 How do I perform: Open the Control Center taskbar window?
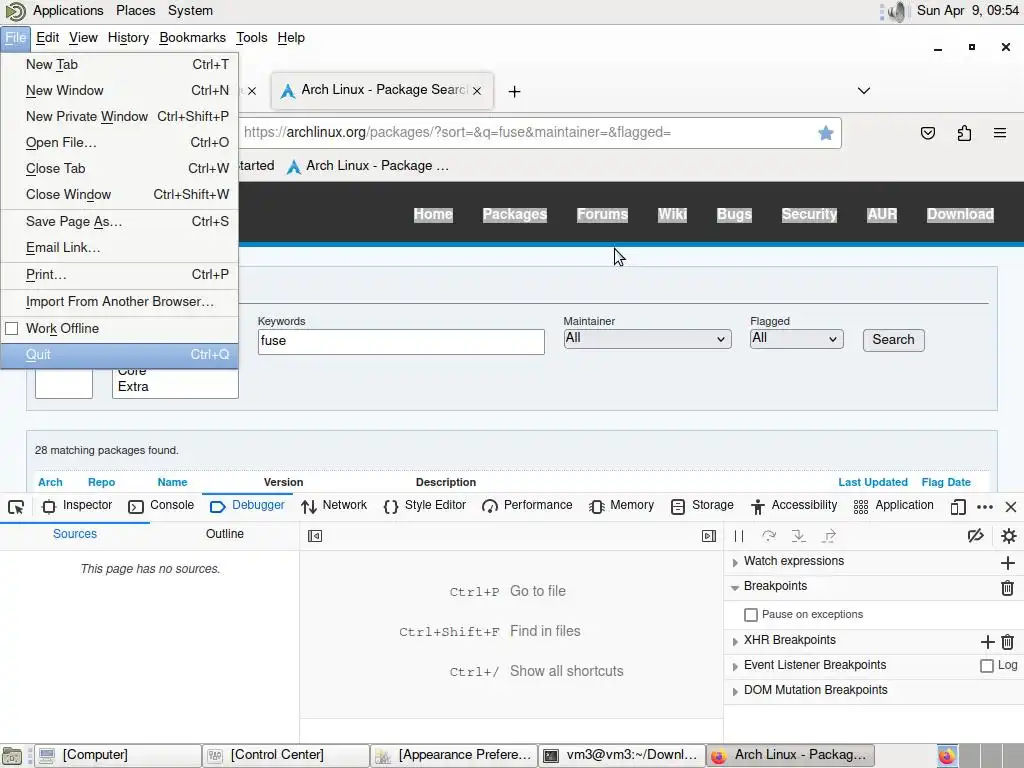(x=285, y=756)
